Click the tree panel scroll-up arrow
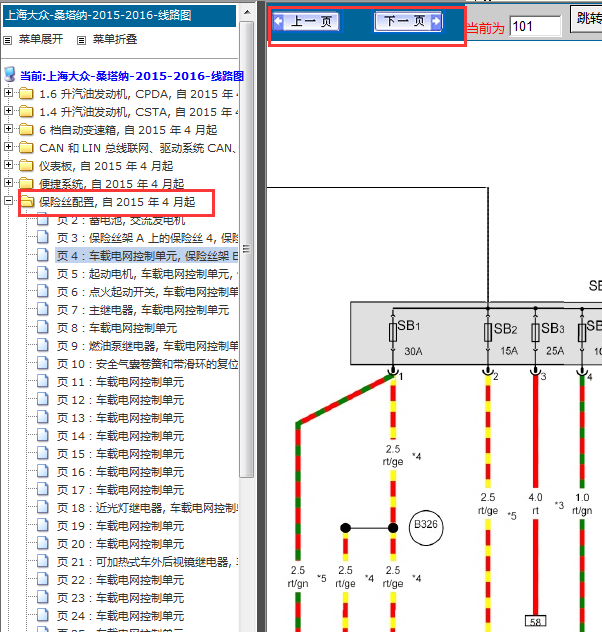This screenshot has height=632, width=602. [247, 12]
